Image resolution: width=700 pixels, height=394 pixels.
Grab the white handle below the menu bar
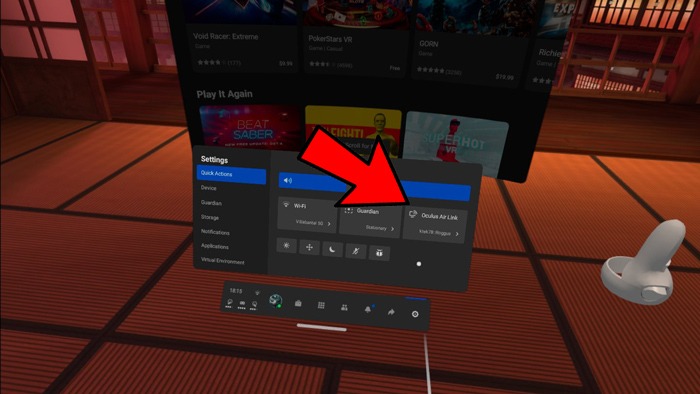point(321,328)
